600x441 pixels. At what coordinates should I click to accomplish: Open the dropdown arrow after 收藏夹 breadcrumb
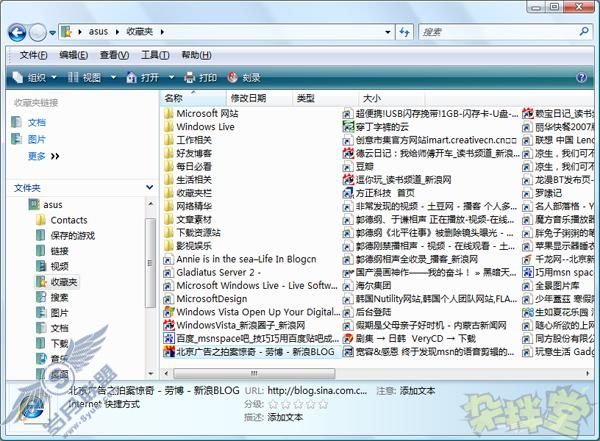162,32
